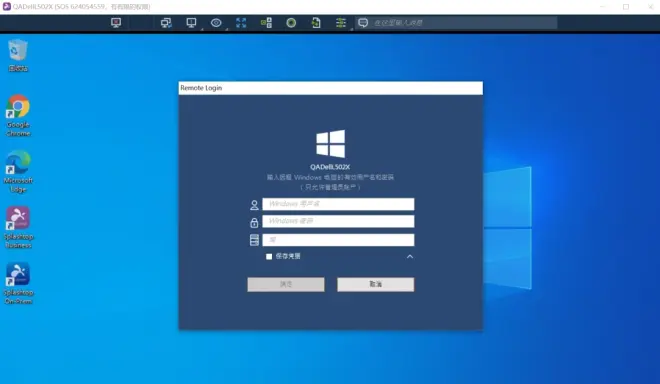Viewport: 660px width, 384px height.
Task: Click the chat bubble icon
Action: (x=363, y=23)
